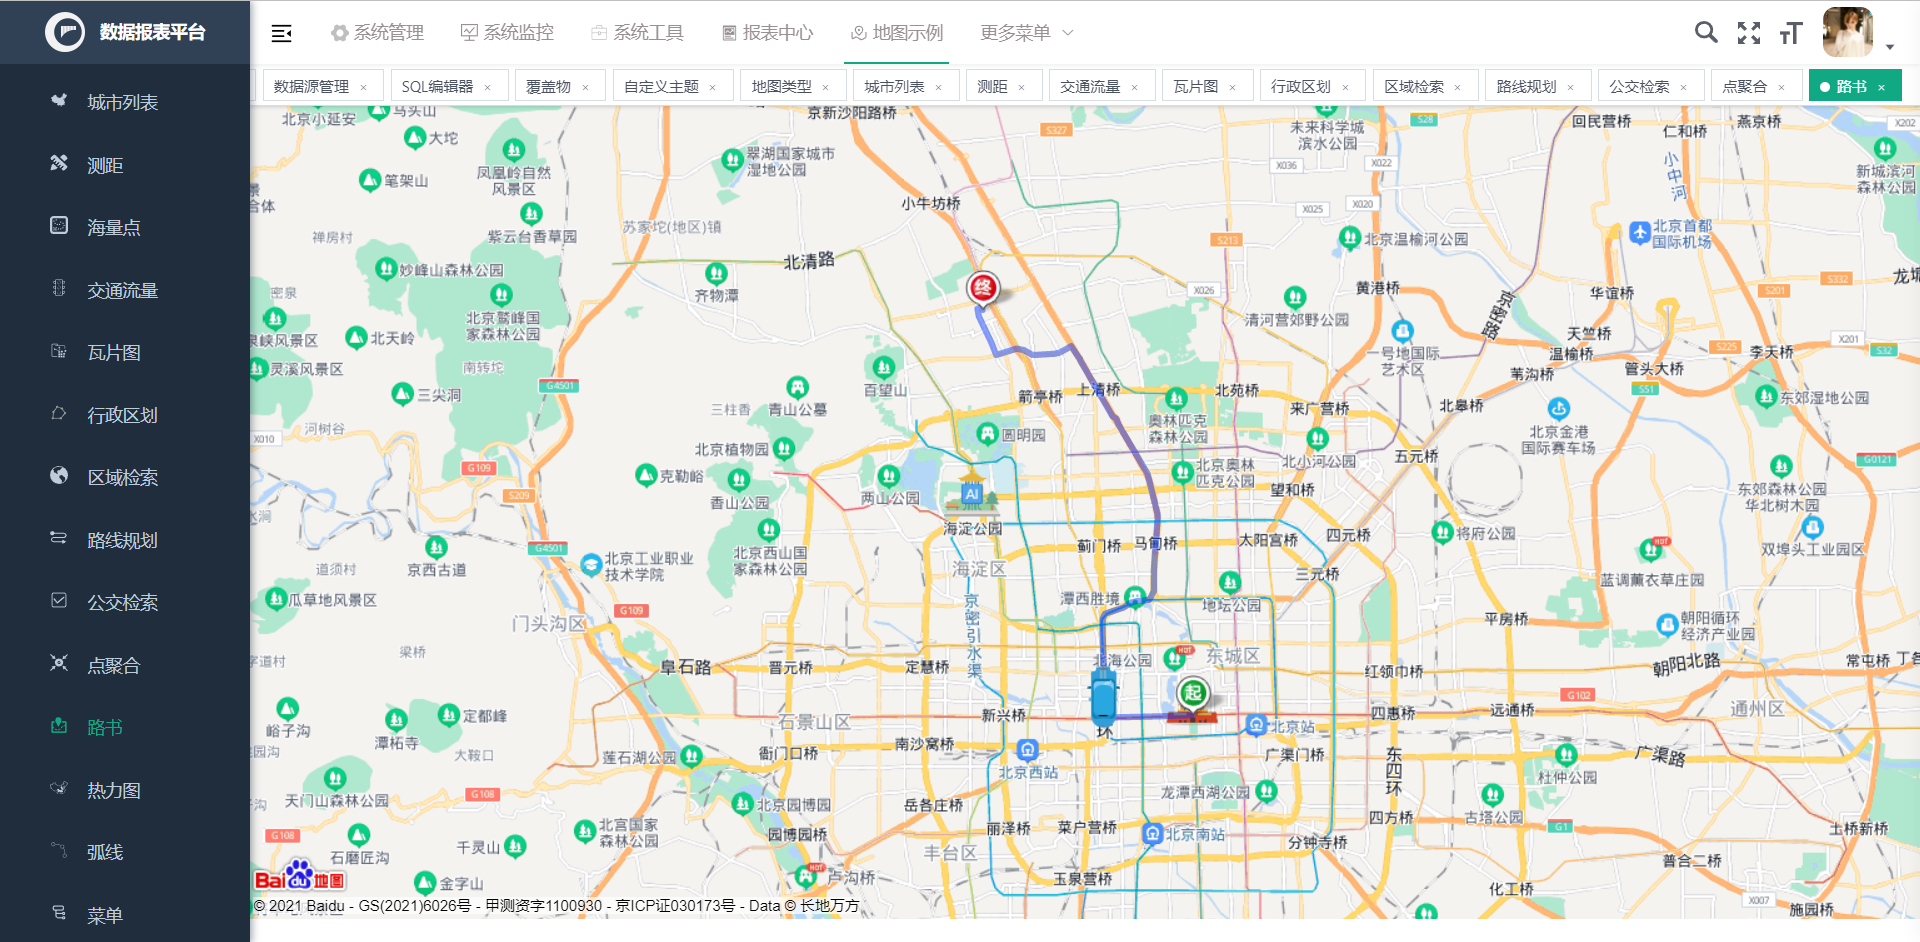Click the green 起 start marker on map
The image size is (1920, 942).
pos(1192,690)
